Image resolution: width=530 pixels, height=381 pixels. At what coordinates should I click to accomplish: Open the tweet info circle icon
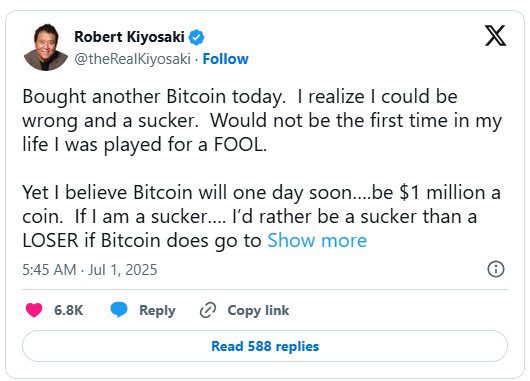click(496, 269)
